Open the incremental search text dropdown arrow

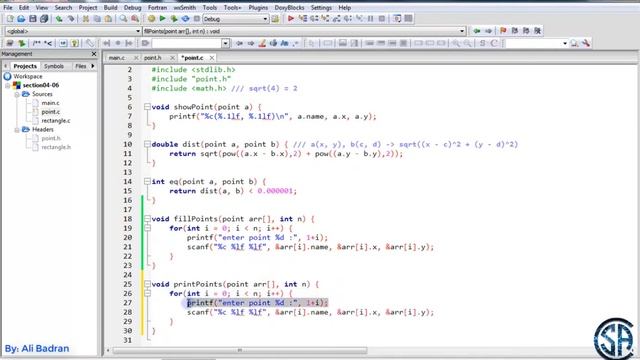[x=225, y=43]
